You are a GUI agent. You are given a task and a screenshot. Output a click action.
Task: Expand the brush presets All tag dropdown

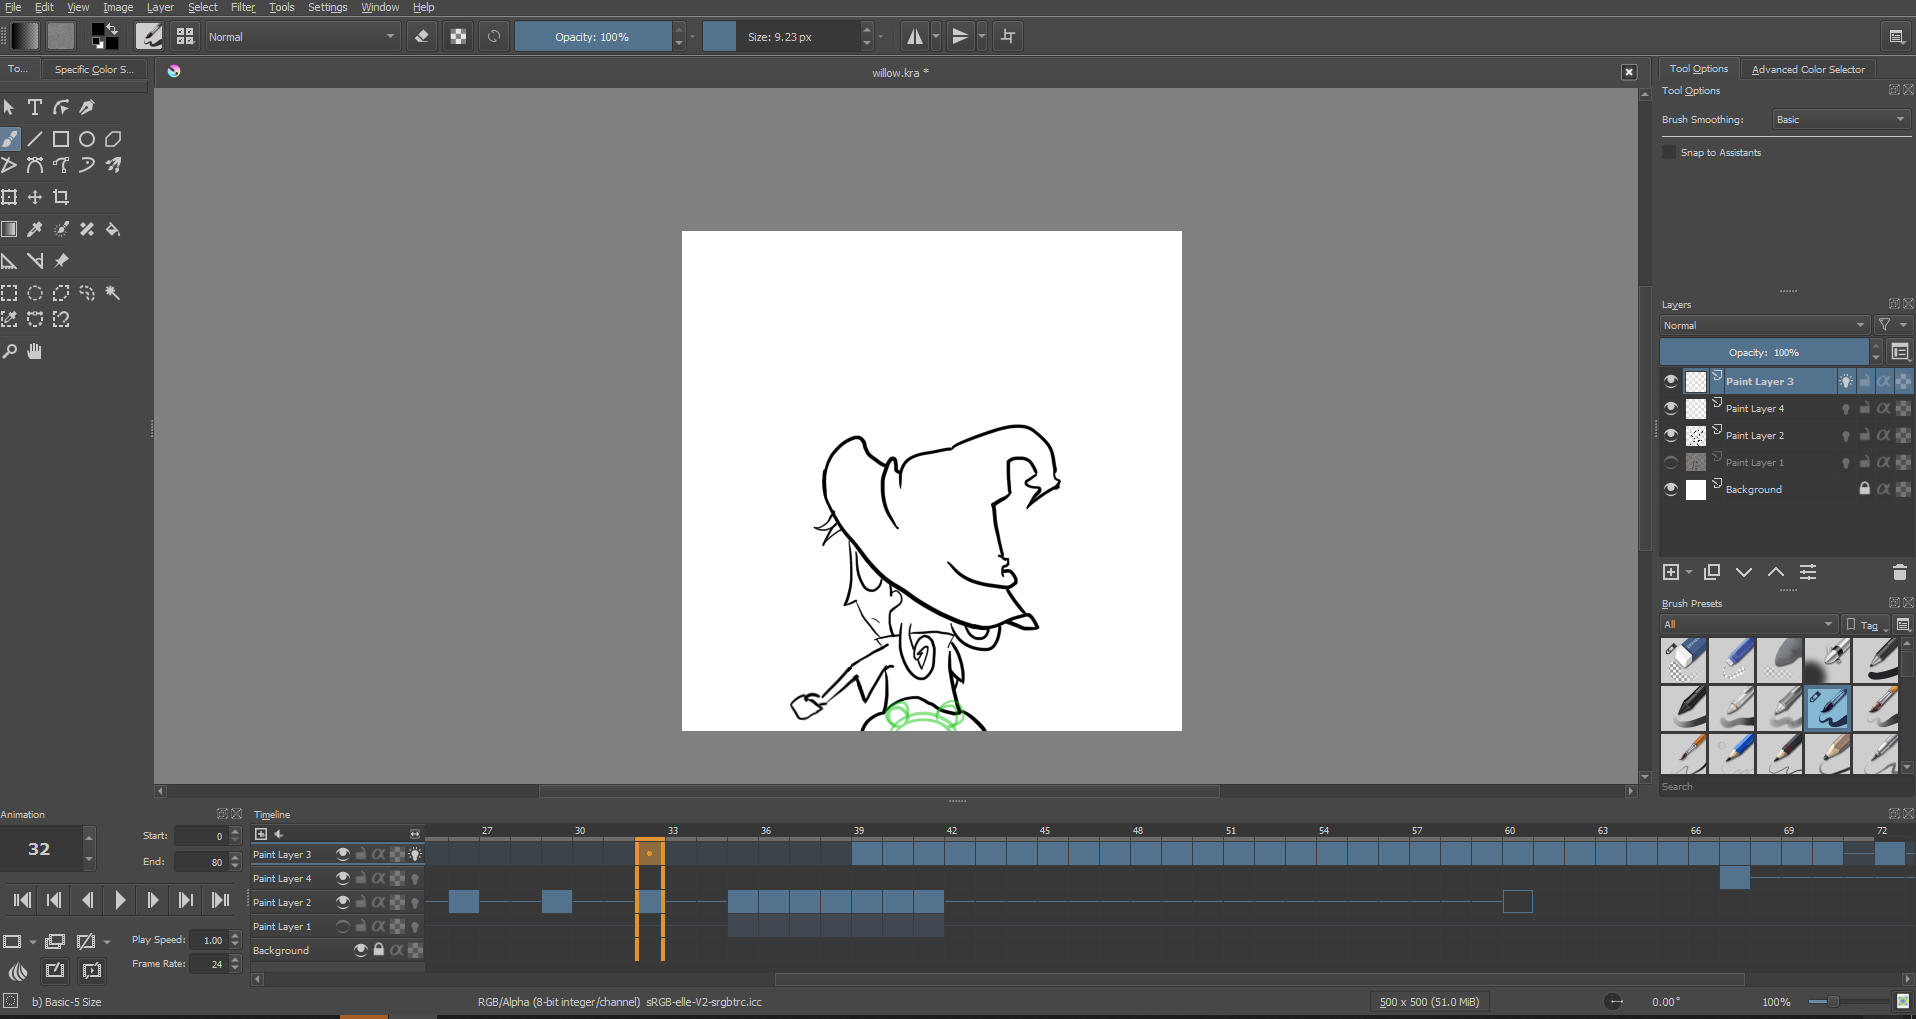click(x=1748, y=624)
